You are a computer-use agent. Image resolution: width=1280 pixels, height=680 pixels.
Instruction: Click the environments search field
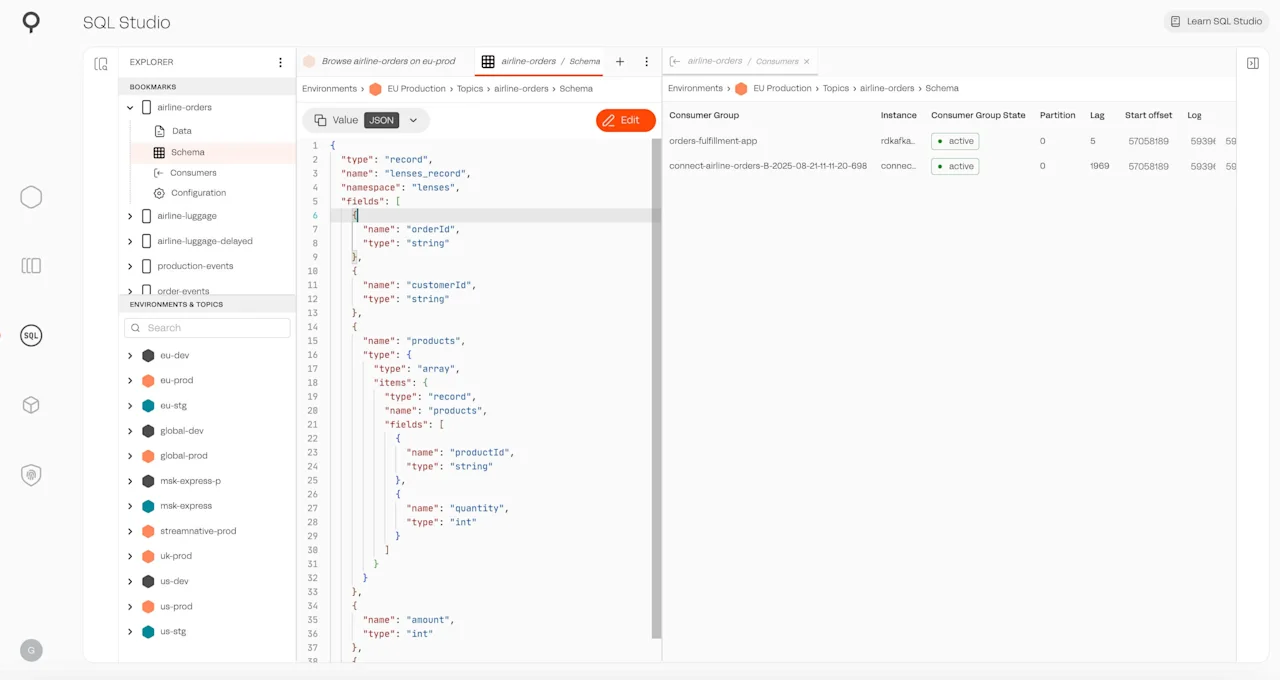click(207, 327)
